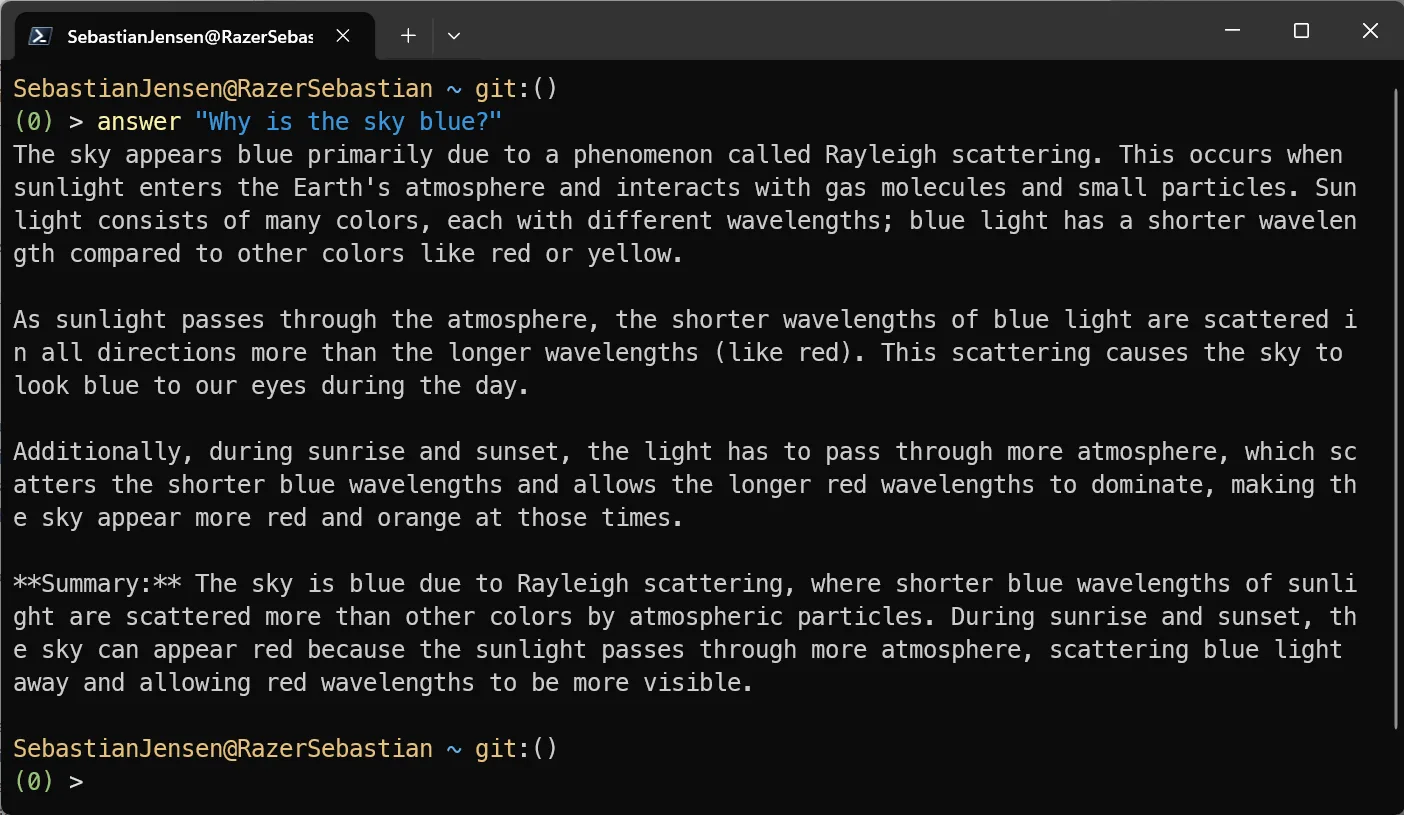Open a new terminal tab
Screen dimensions: 1404x815
(408, 36)
